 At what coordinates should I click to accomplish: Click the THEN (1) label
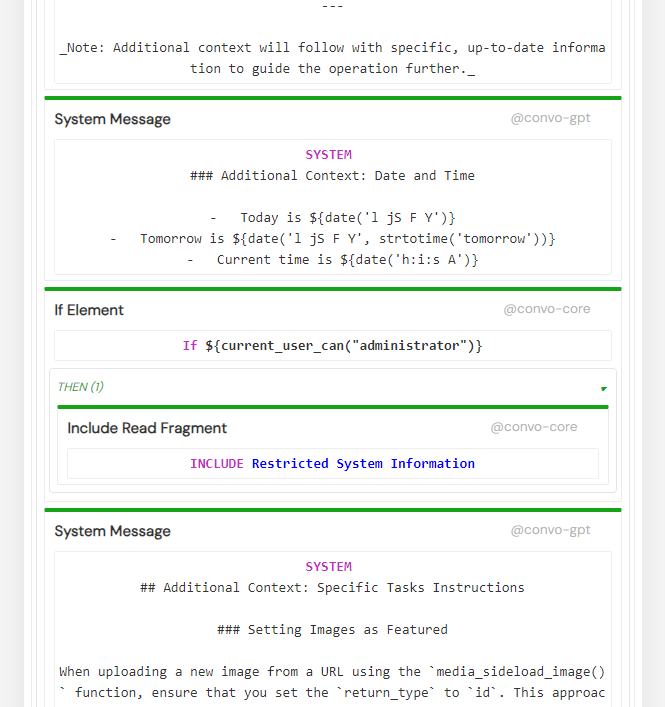80,387
